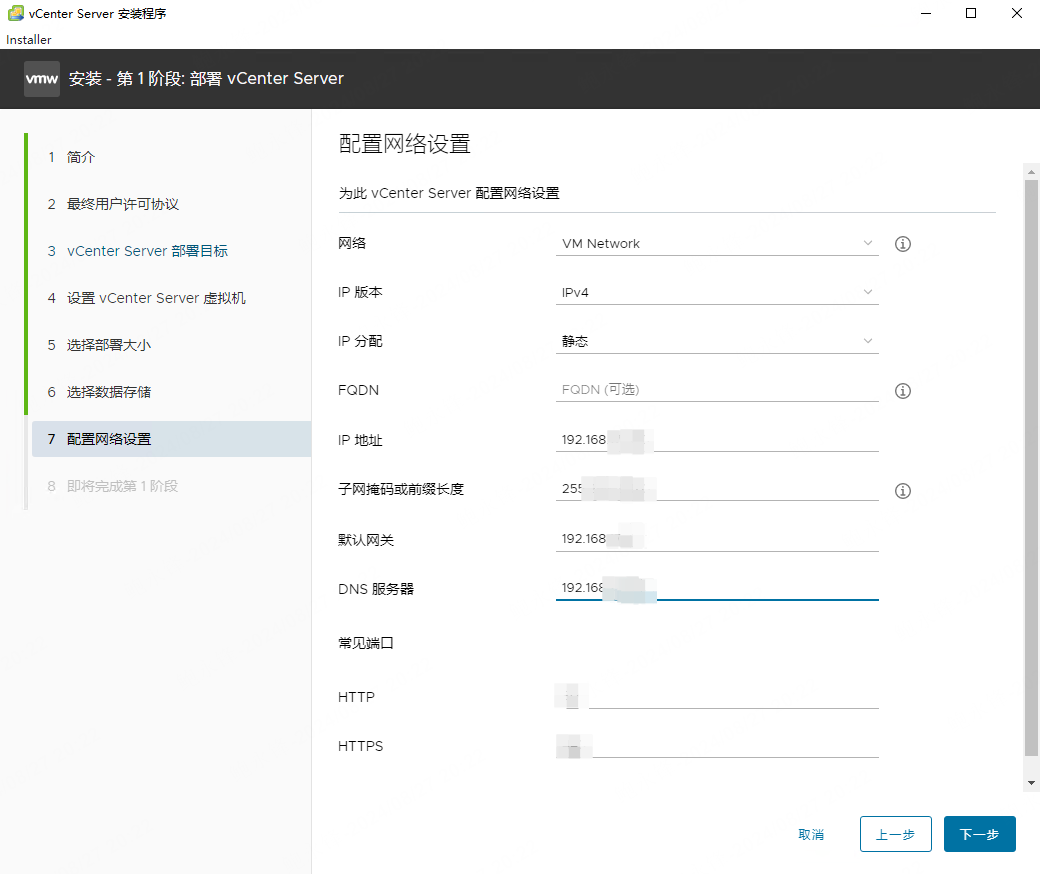Viewport: 1040px width, 874px height.
Task: Open the IP 分配 dropdown showing 静态
Action: point(717,342)
